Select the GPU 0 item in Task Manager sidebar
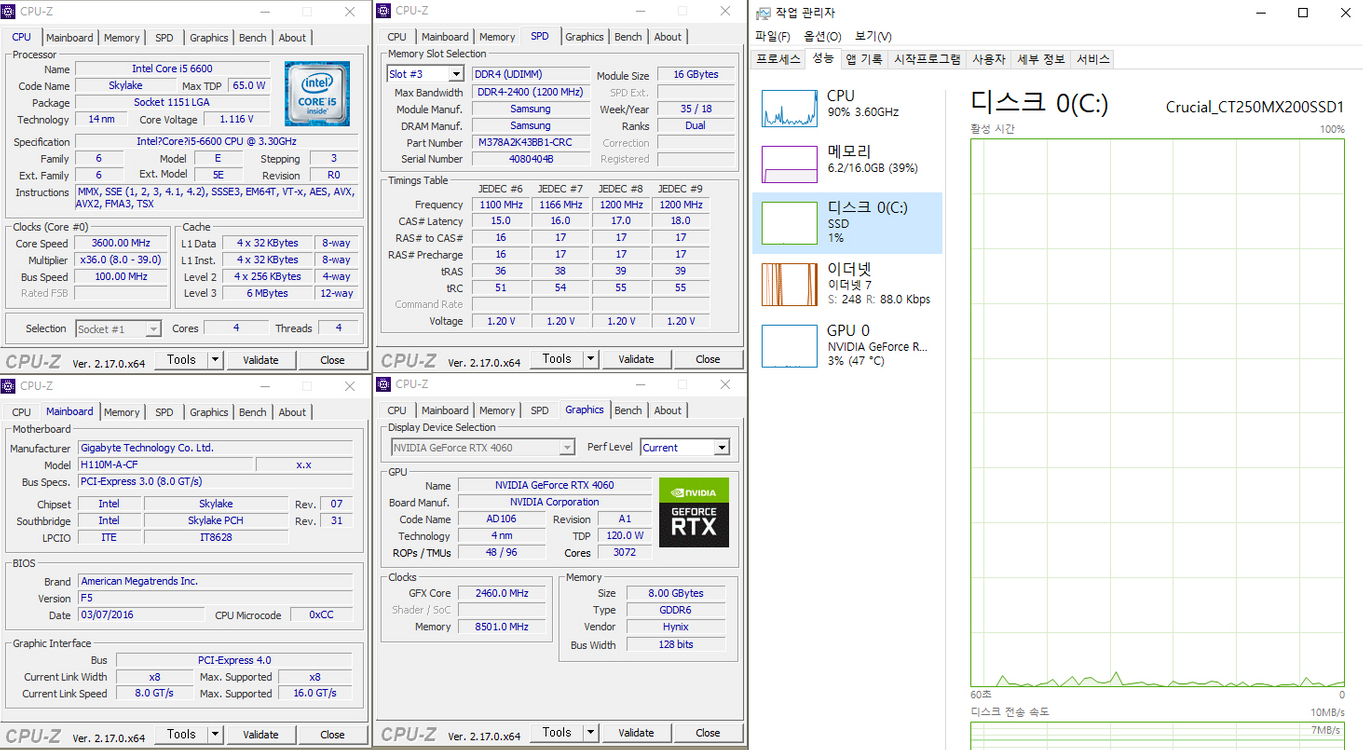Viewport: 1363px width, 750px height. click(x=847, y=345)
